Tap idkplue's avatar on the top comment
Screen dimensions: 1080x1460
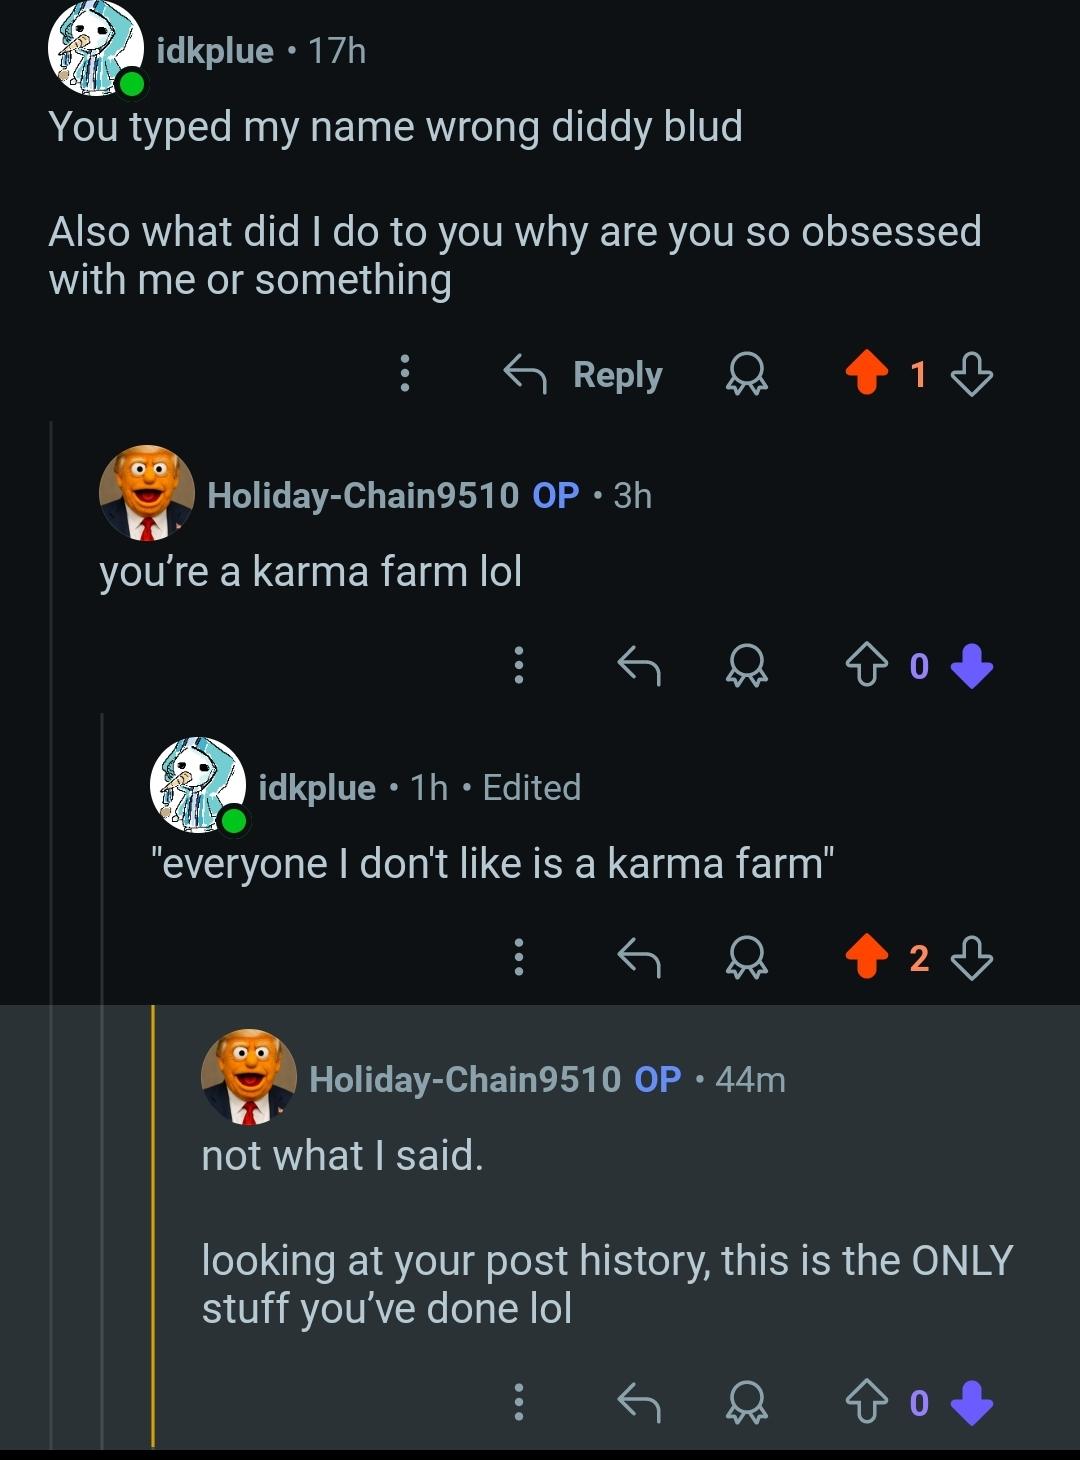click(x=96, y=50)
